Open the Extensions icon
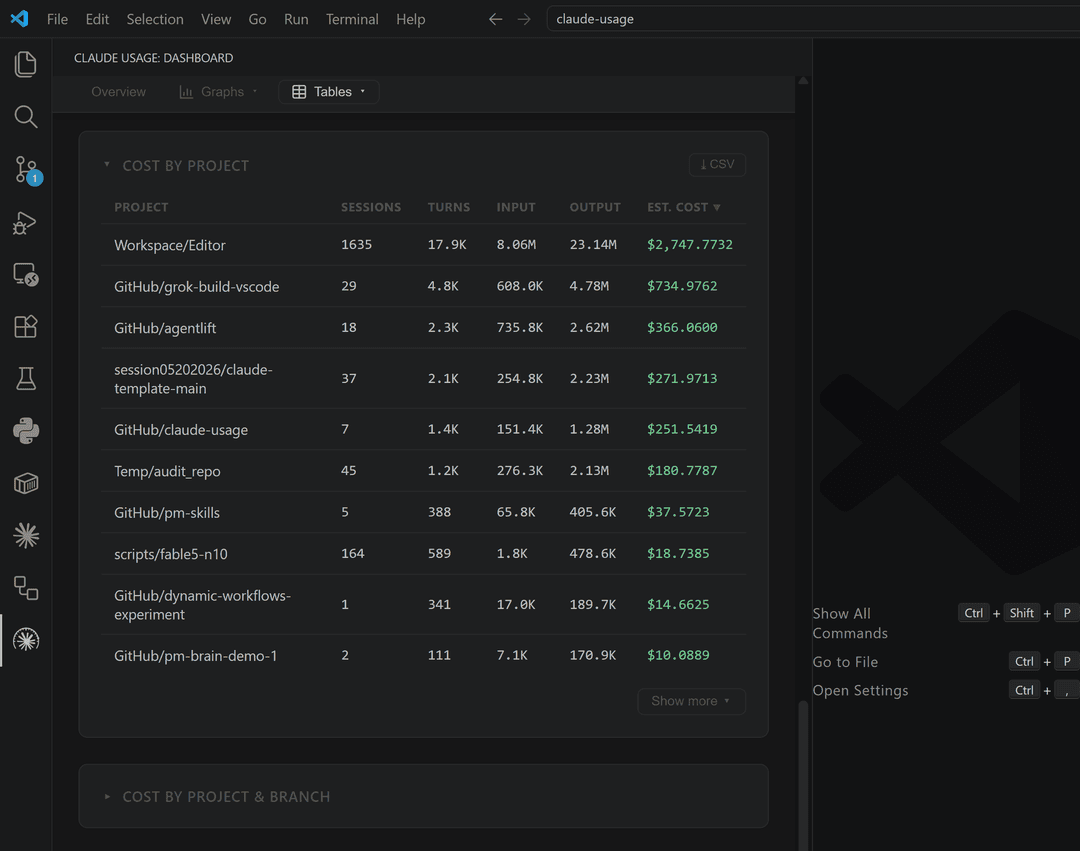This screenshot has width=1080, height=851. click(x=25, y=326)
